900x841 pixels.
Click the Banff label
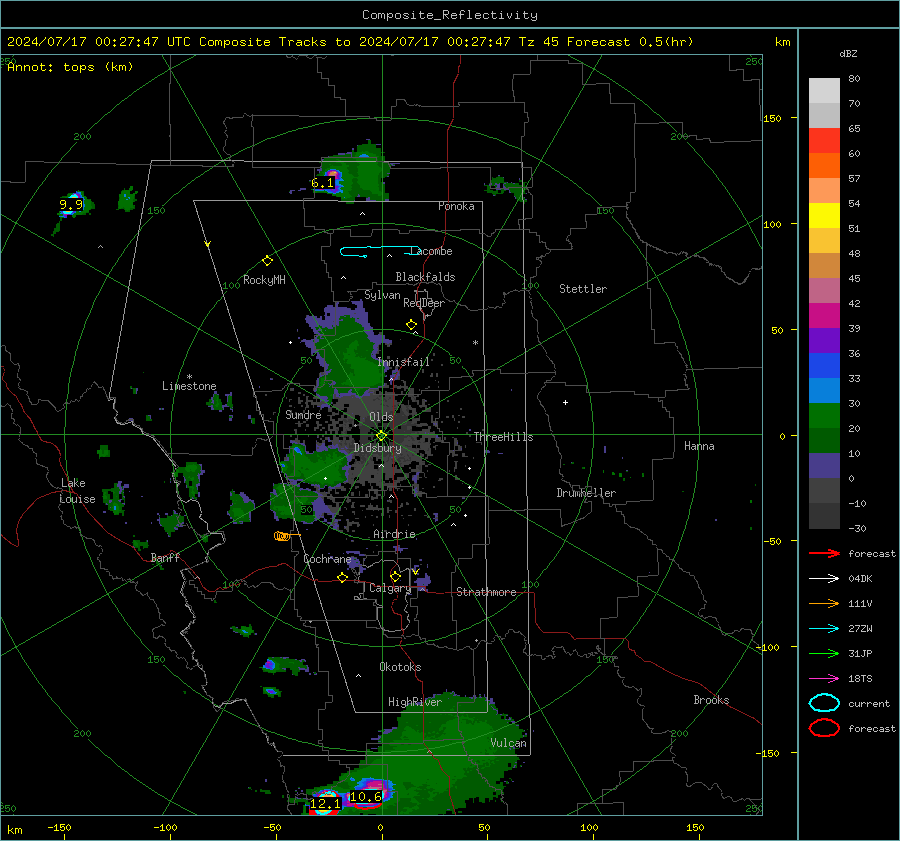pyautogui.click(x=165, y=558)
